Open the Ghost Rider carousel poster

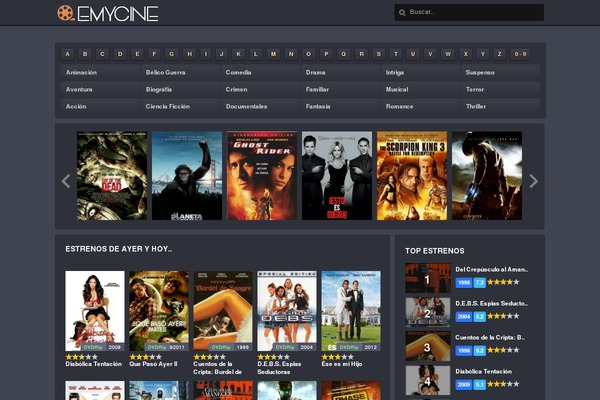click(262, 176)
